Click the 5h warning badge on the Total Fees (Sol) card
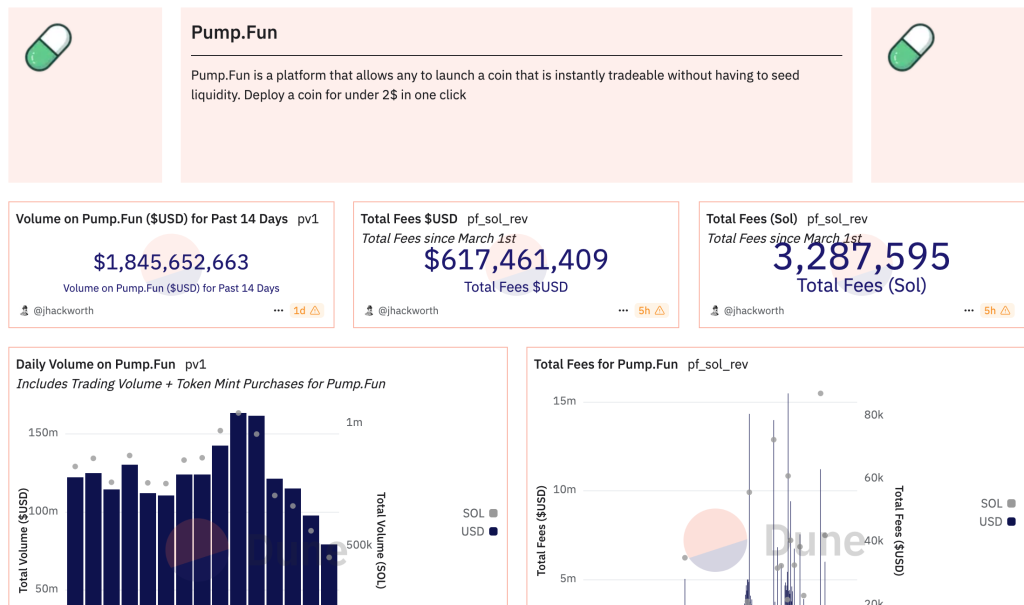Image resolution: width=1024 pixels, height=605 pixels. (997, 311)
